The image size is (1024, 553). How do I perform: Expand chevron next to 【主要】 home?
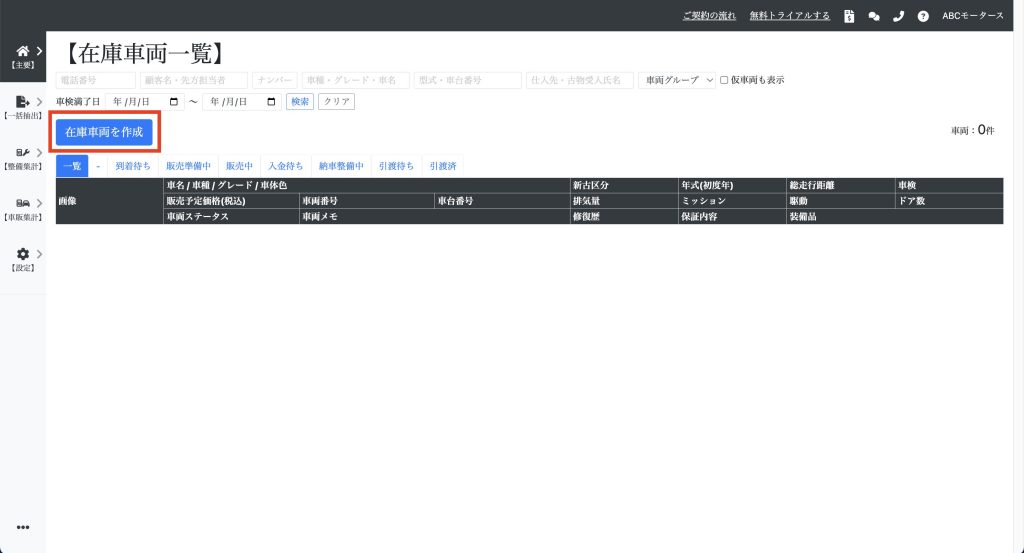(39, 51)
